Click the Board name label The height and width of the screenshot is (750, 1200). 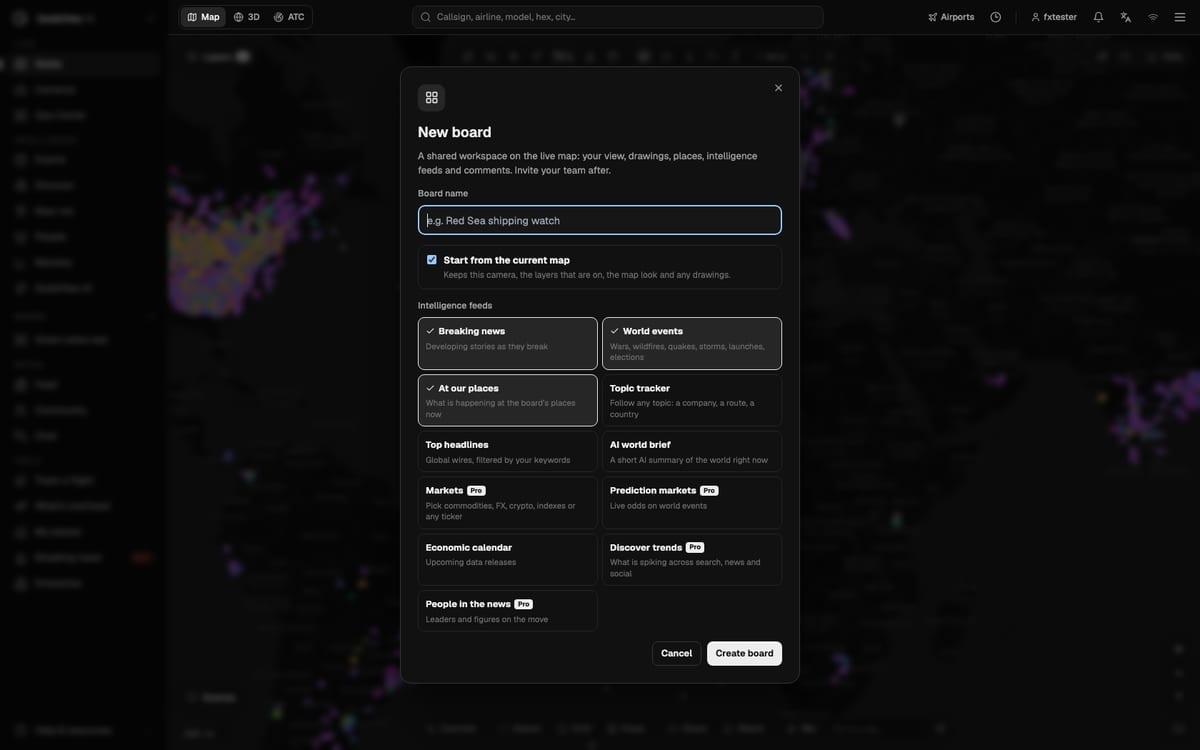[x=443, y=193]
